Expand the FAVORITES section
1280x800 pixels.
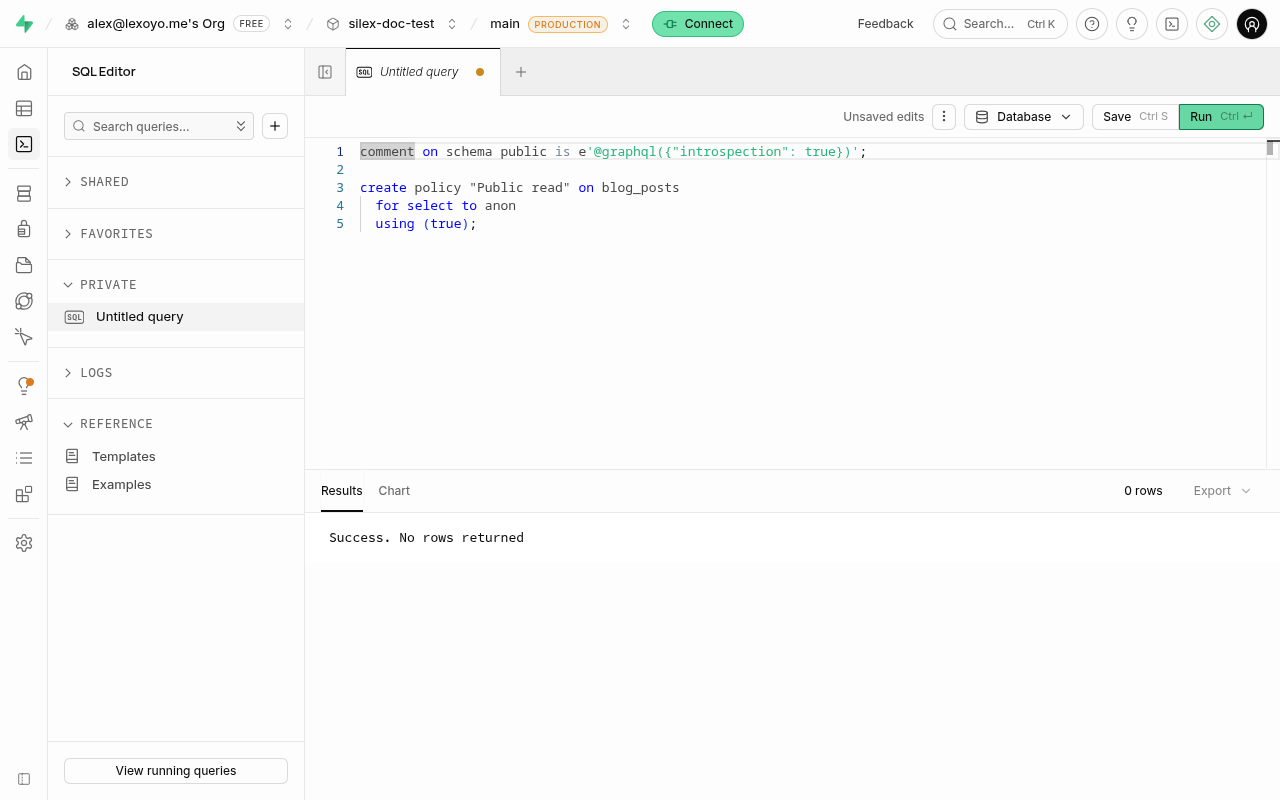176,234
